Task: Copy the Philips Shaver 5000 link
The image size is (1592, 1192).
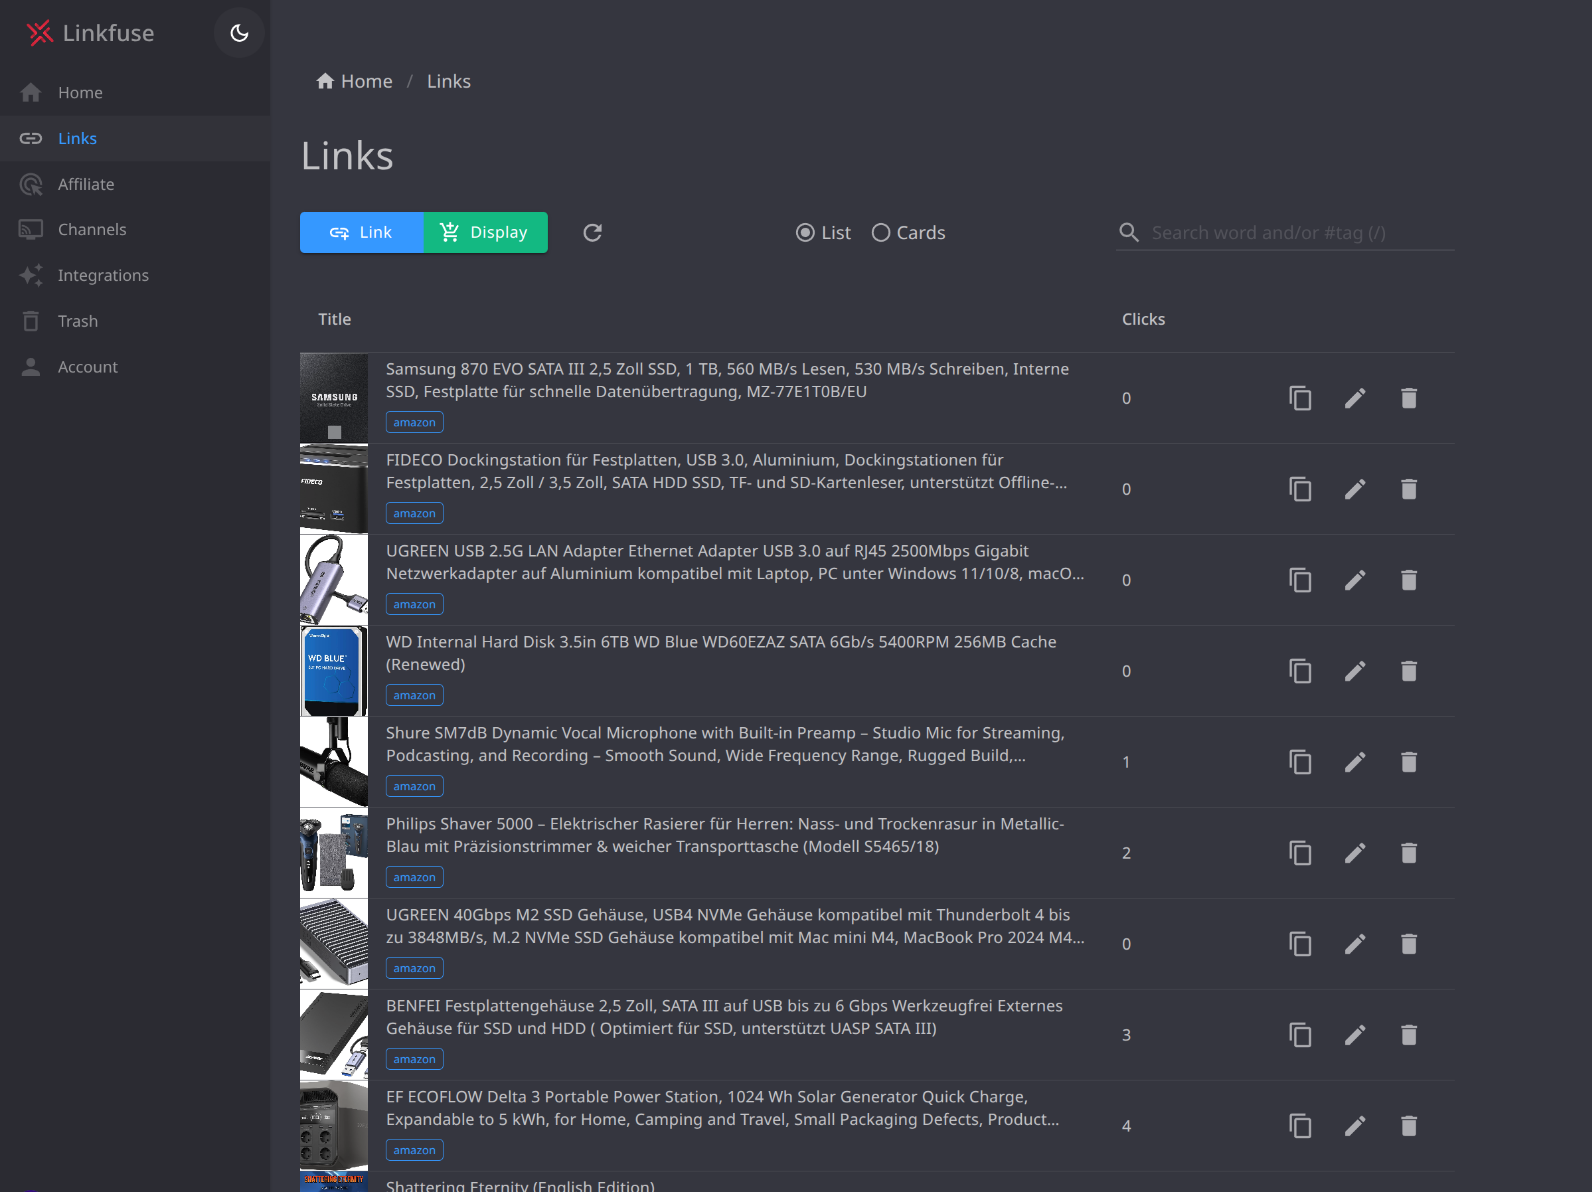Action: [x=1300, y=853]
